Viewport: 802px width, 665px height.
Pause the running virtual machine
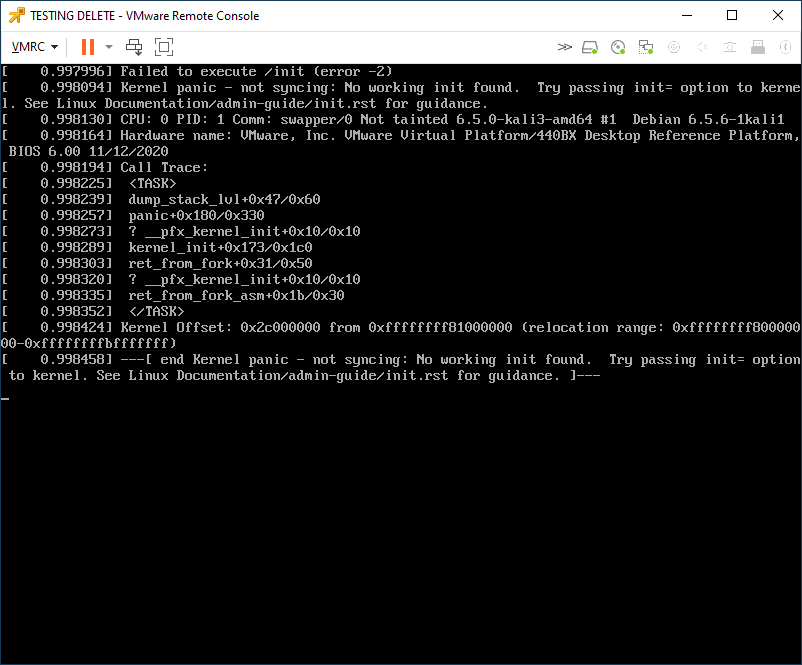(87, 47)
